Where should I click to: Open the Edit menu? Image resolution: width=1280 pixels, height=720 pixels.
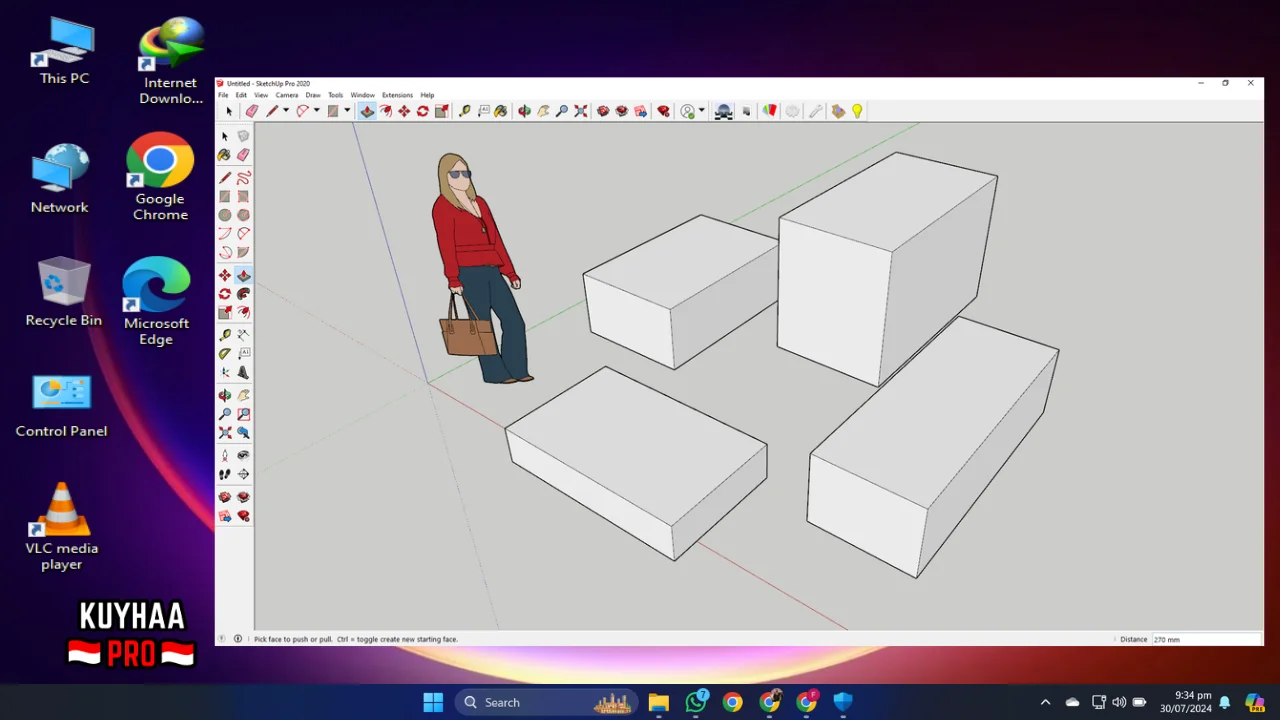pos(241,95)
